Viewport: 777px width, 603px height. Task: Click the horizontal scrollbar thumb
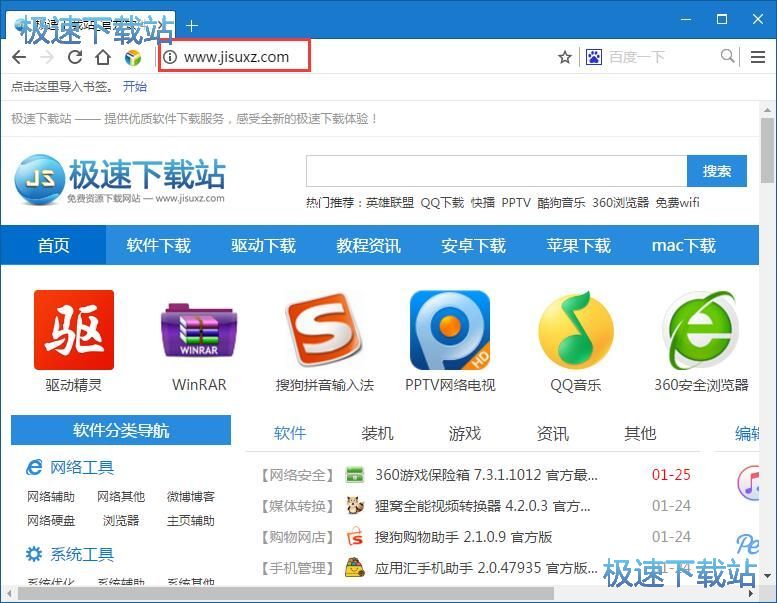[x=286, y=593]
